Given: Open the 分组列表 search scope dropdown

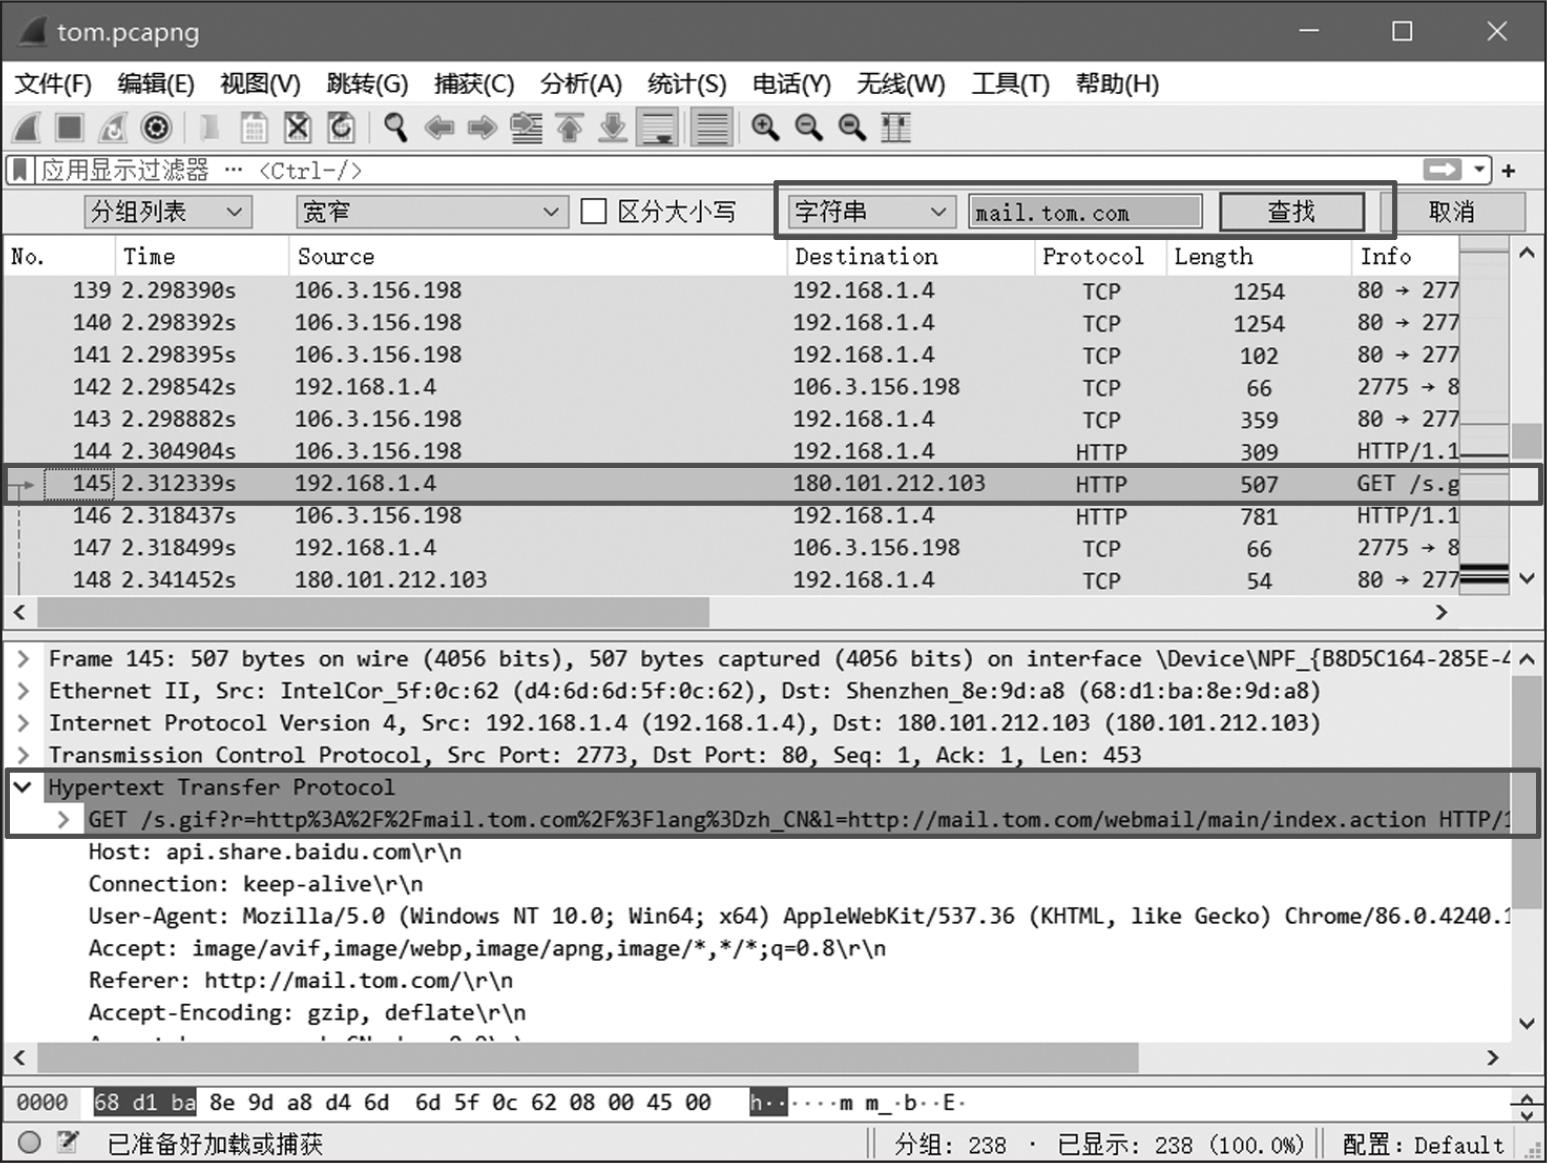Looking at the screenshot, I should coord(167,212).
